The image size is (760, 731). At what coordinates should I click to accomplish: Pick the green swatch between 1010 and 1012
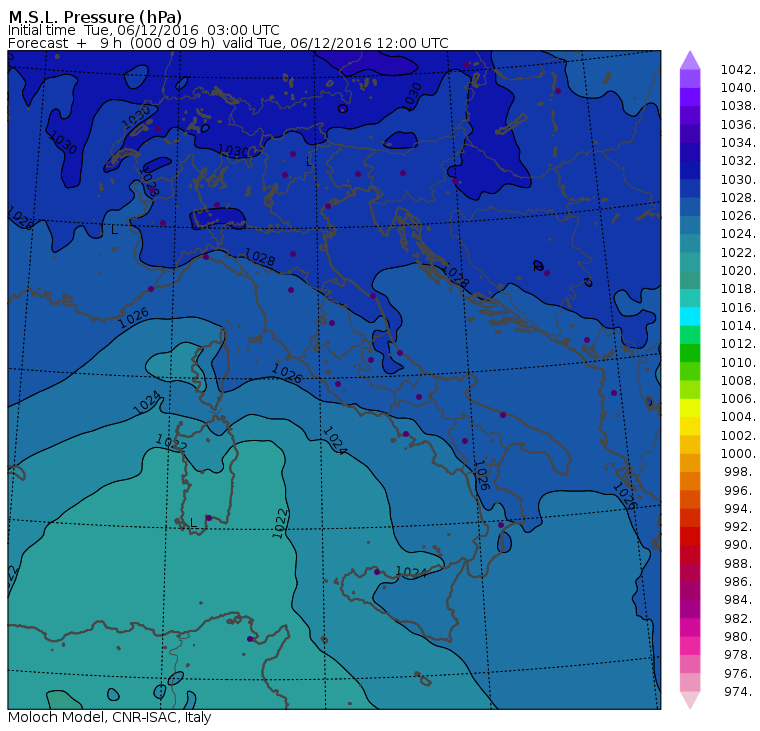pos(690,353)
